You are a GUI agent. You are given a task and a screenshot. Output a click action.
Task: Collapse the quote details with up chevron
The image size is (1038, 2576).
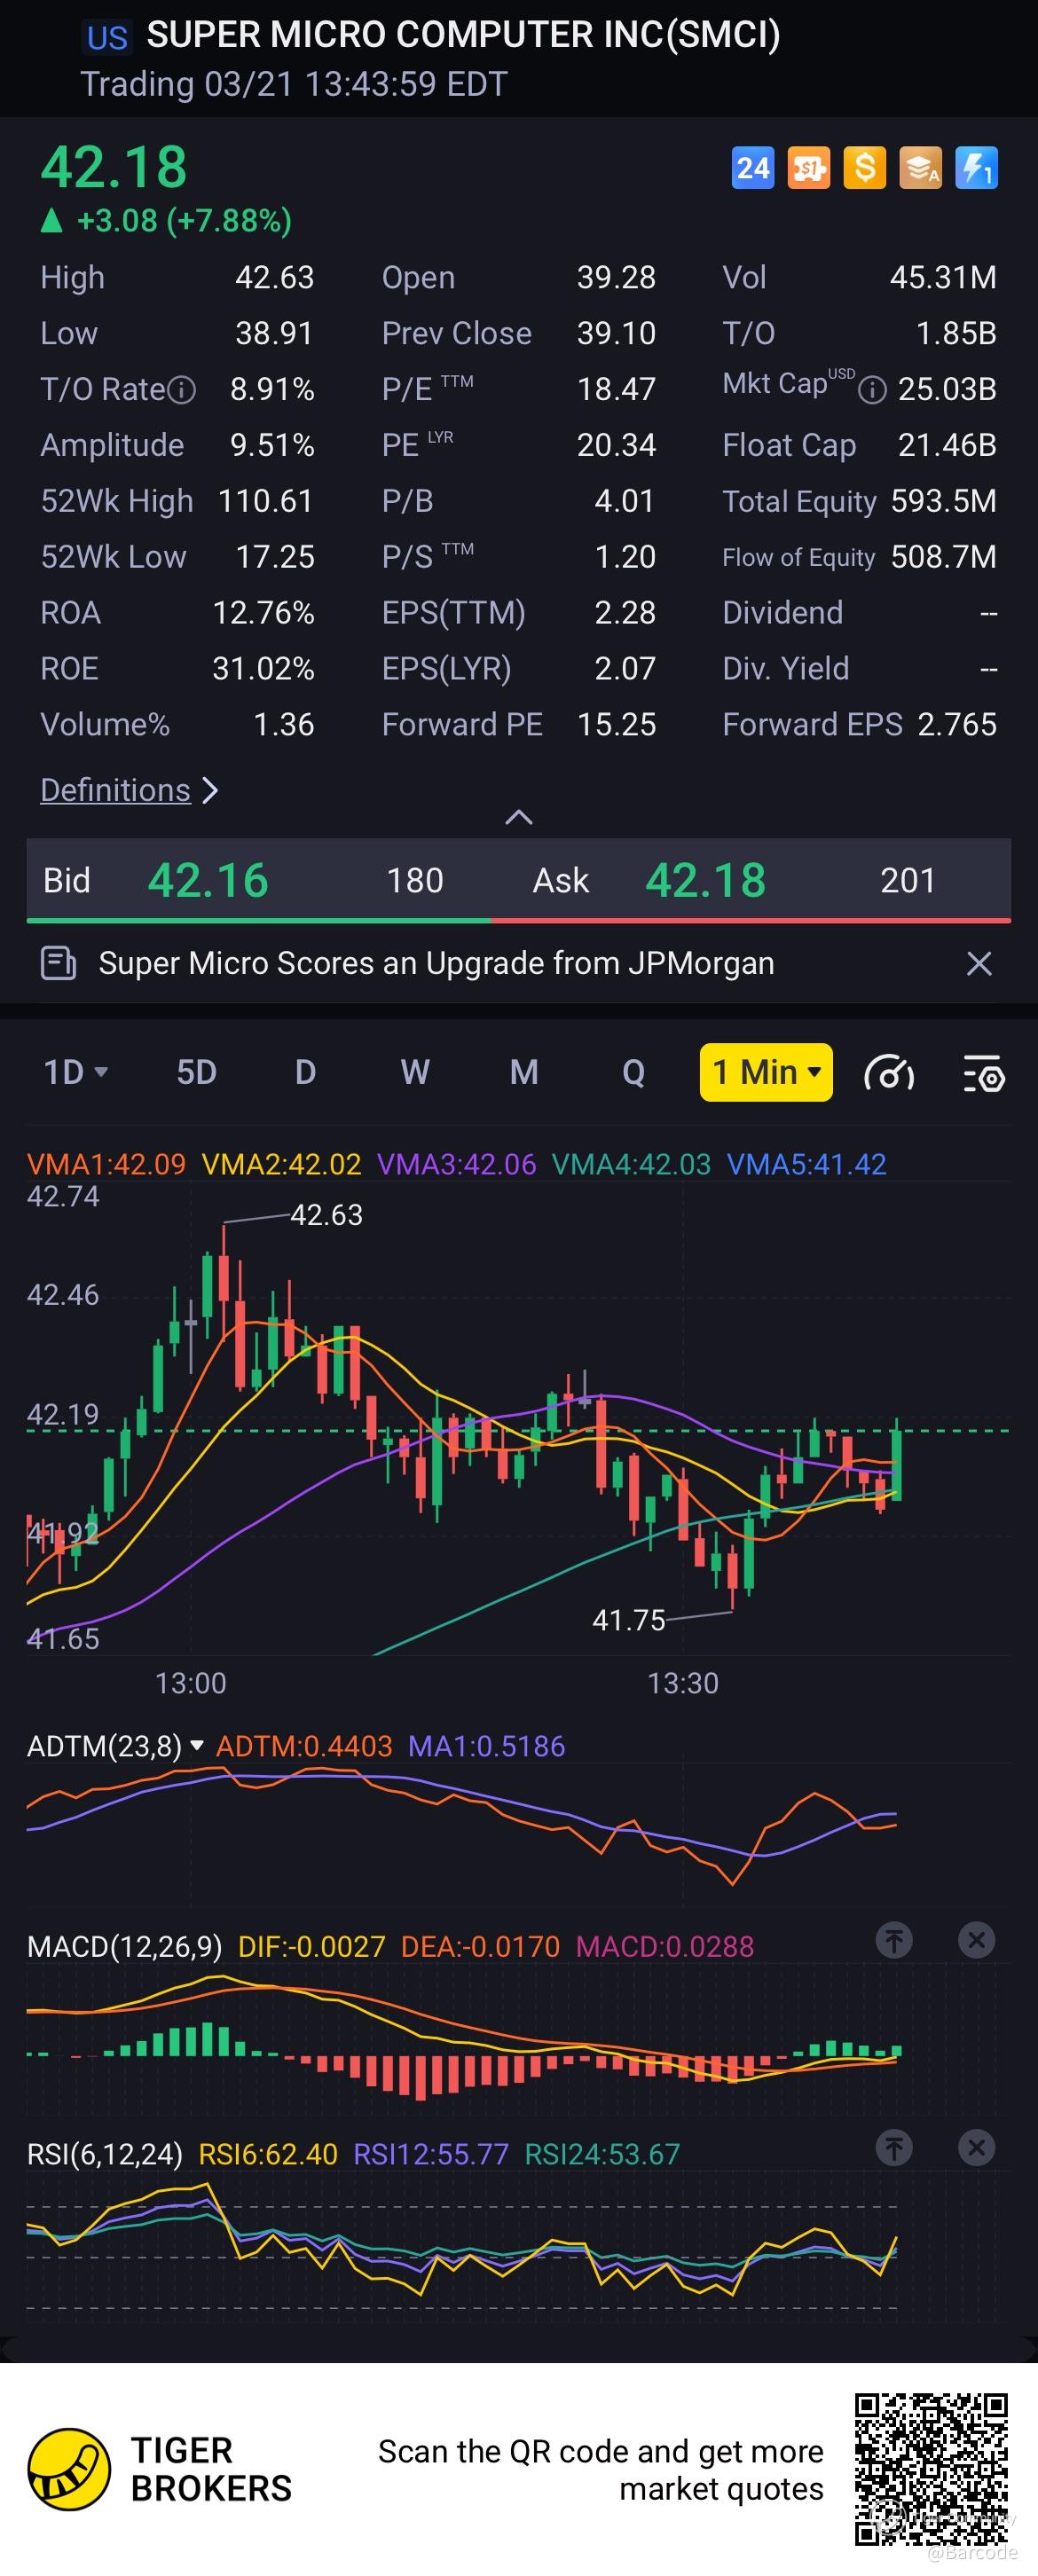pos(518,817)
